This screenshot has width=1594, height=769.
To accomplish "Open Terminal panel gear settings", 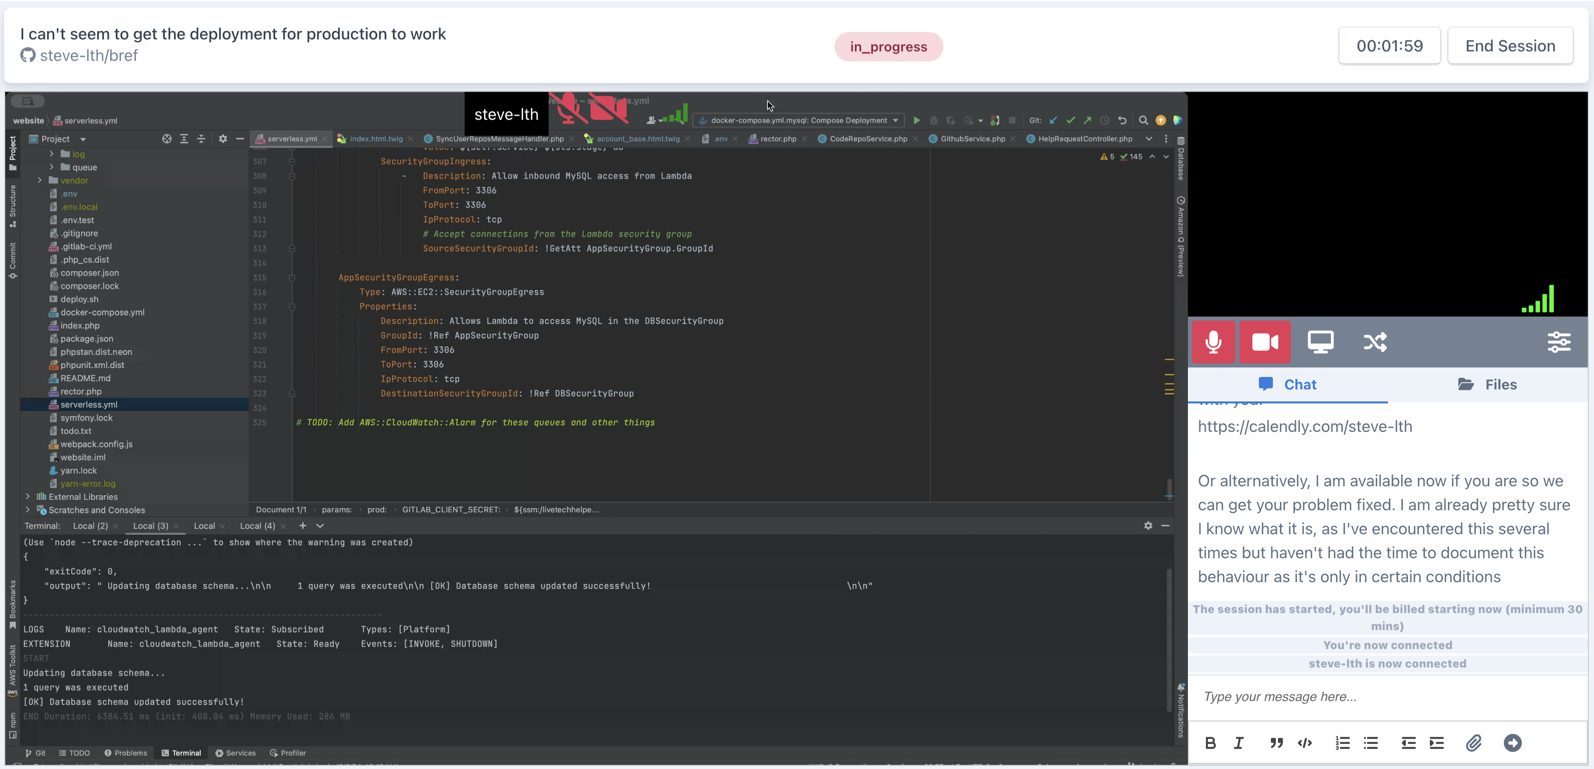I will click(1148, 526).
